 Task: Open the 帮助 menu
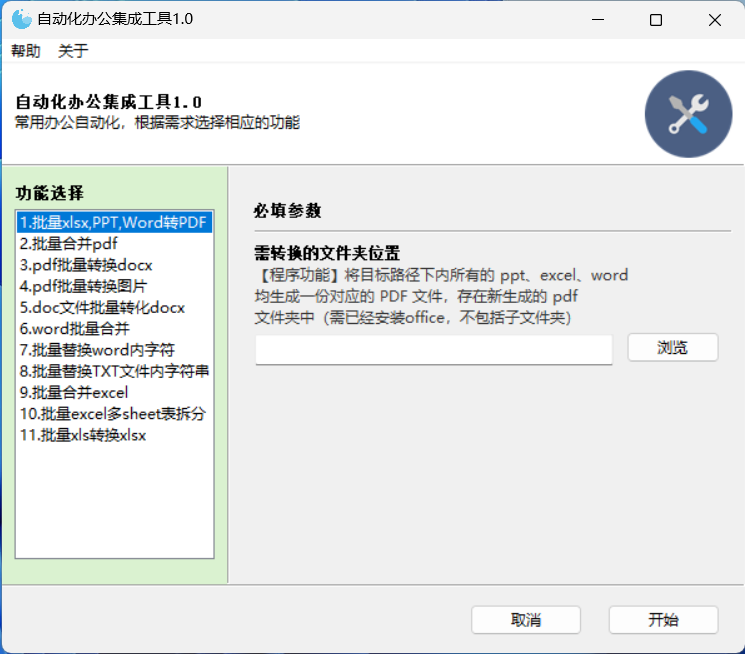(x=26, y=51)
